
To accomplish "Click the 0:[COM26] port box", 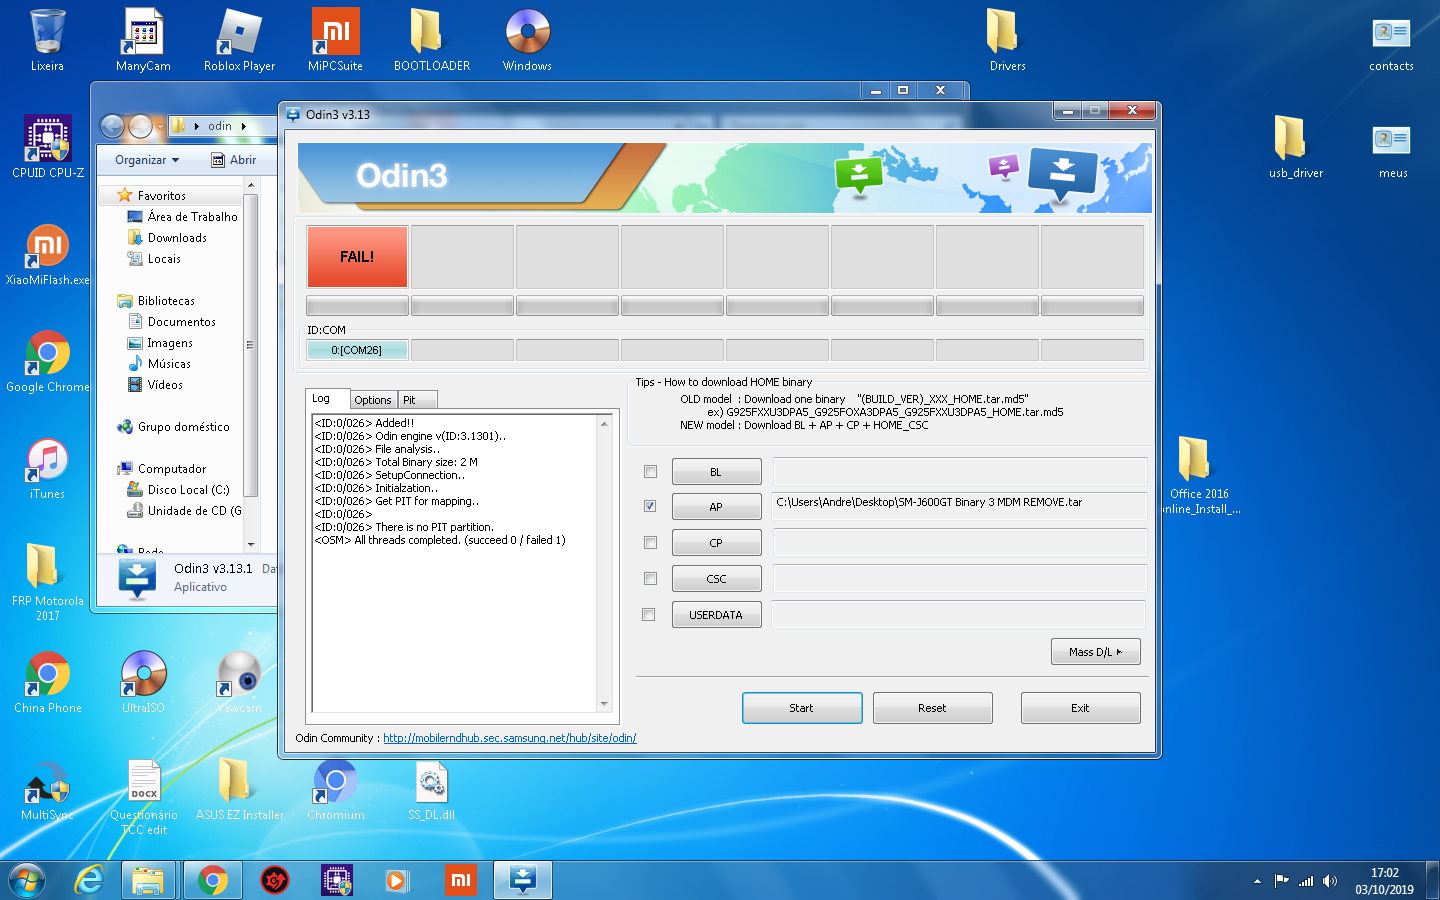I will 357,350.
